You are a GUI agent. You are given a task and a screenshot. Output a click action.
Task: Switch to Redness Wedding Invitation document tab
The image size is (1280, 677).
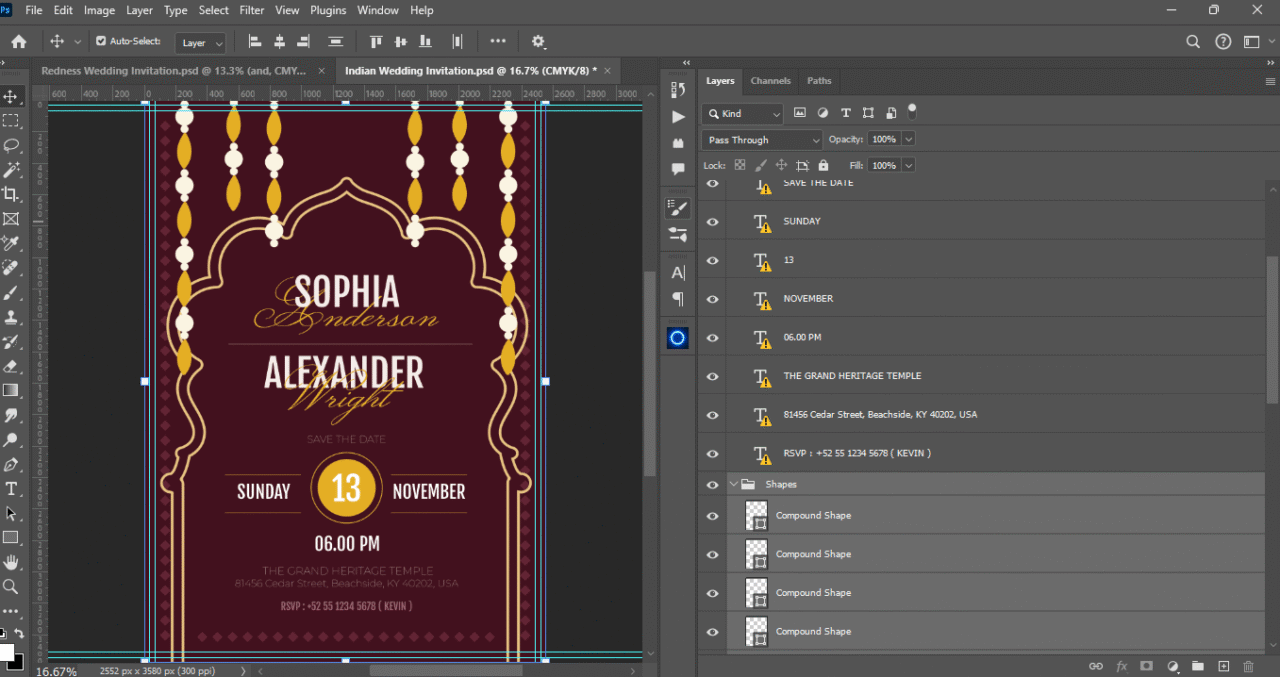(x=175, y=71)
